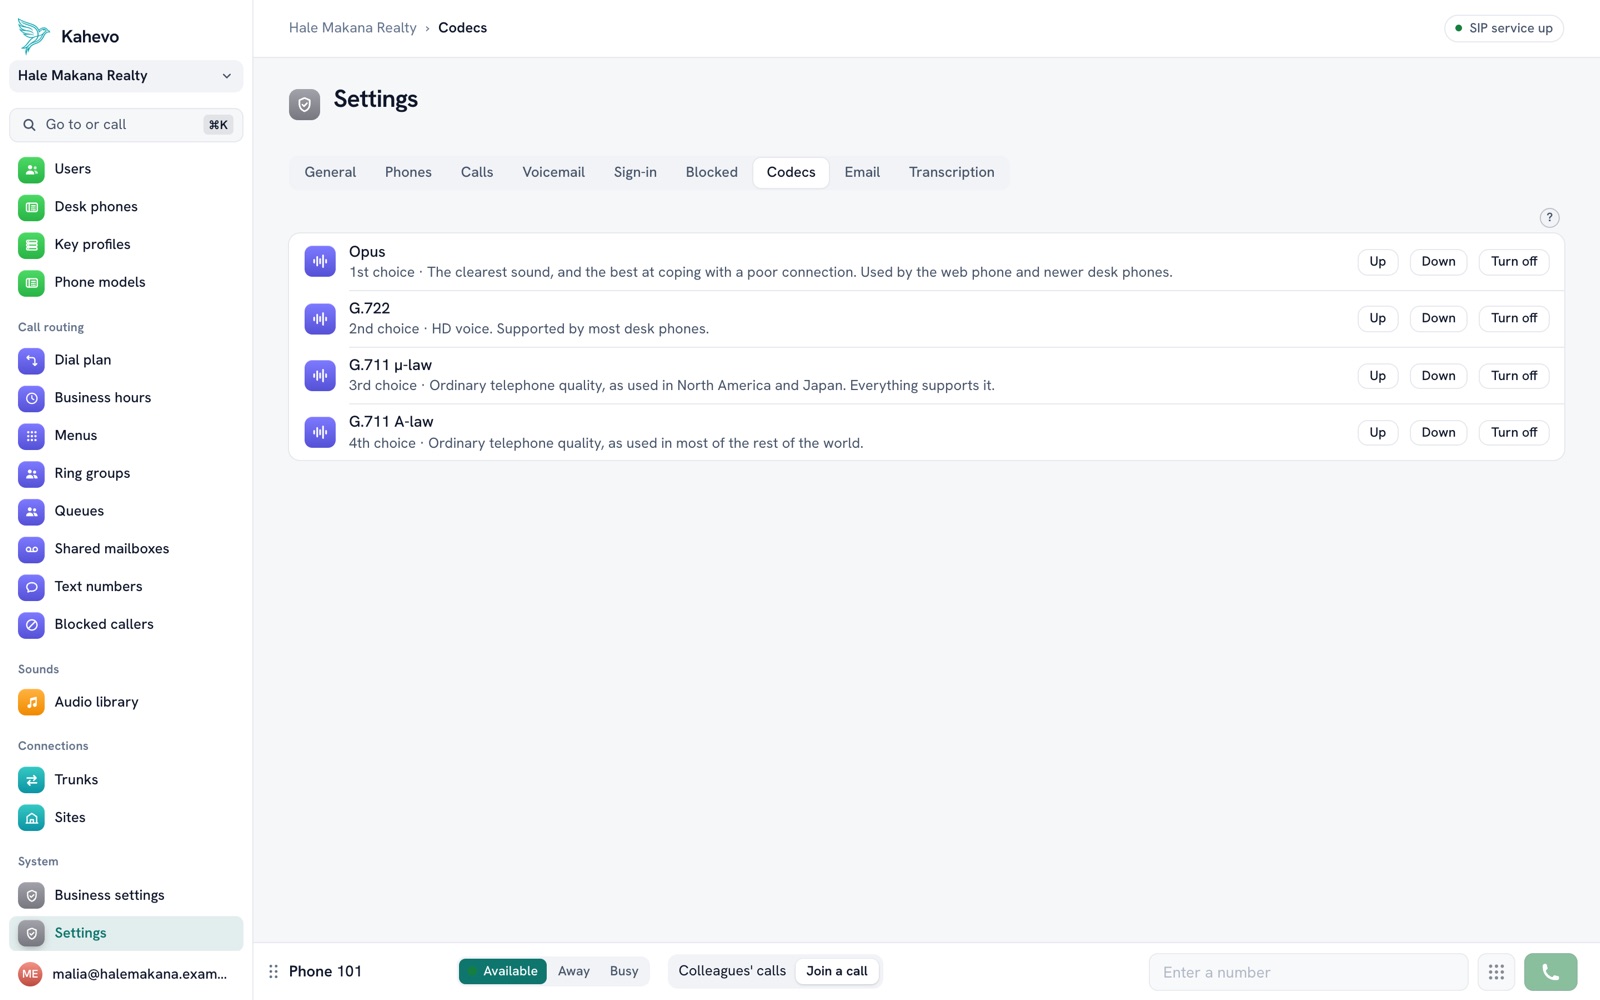The width and height of the screenshot is (1600, 1000).
Task: Turn off the Opus codec
Action: click(x=1513, y=262)
